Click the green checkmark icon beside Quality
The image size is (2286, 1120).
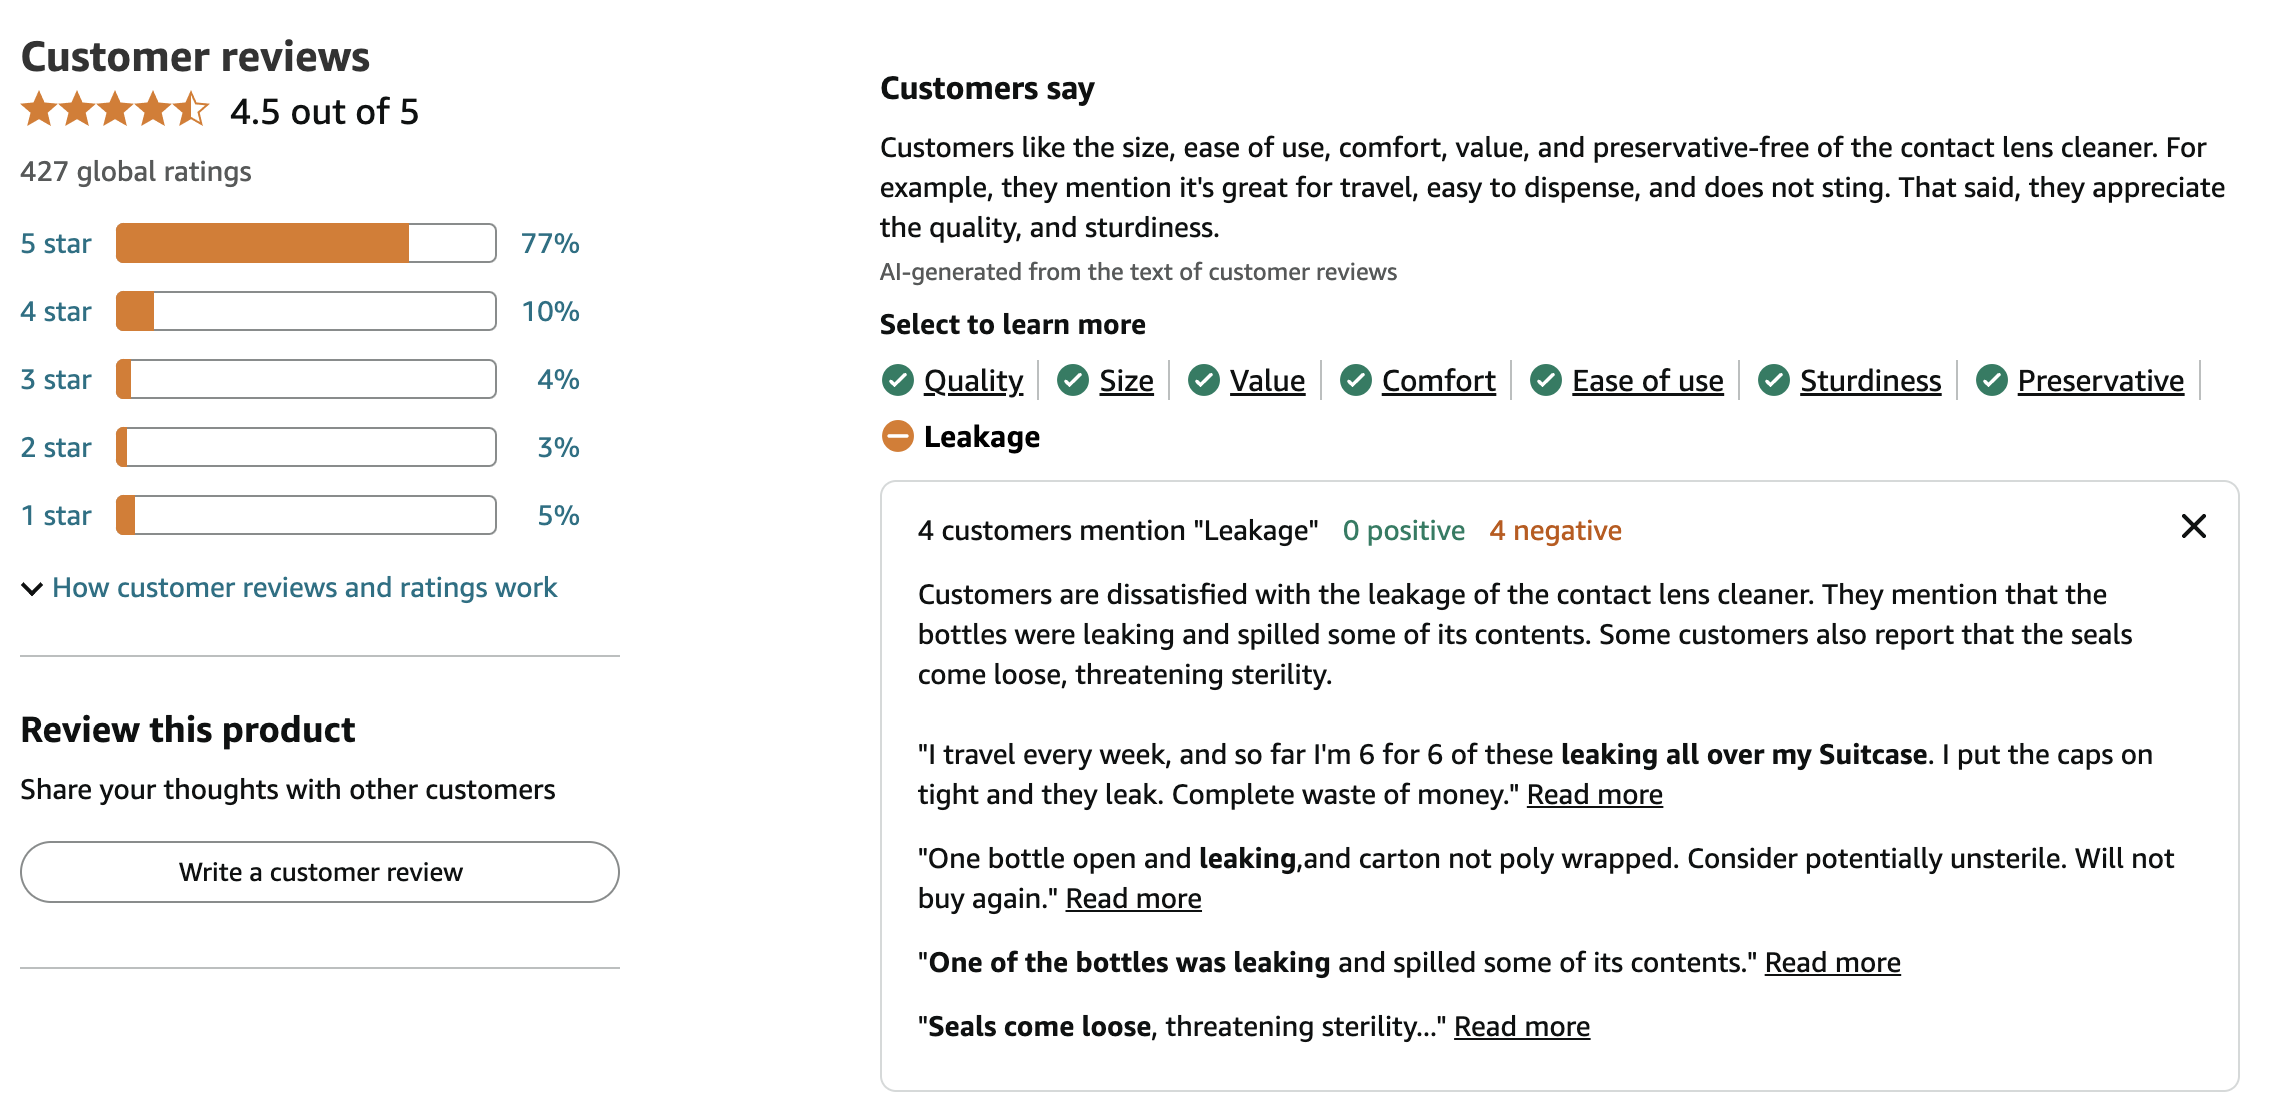click(897, 380)
